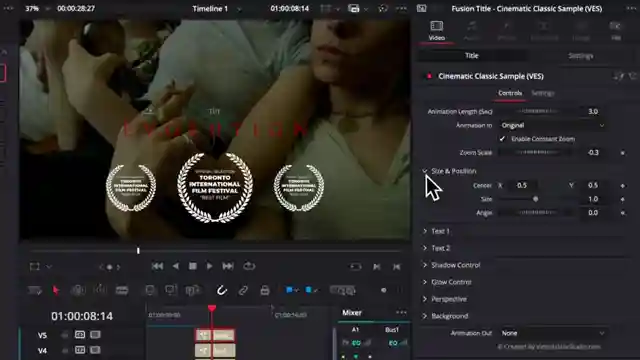Add a keyframe for Zoom Scale
Screen dimensions: 640x360
(622, 153)
